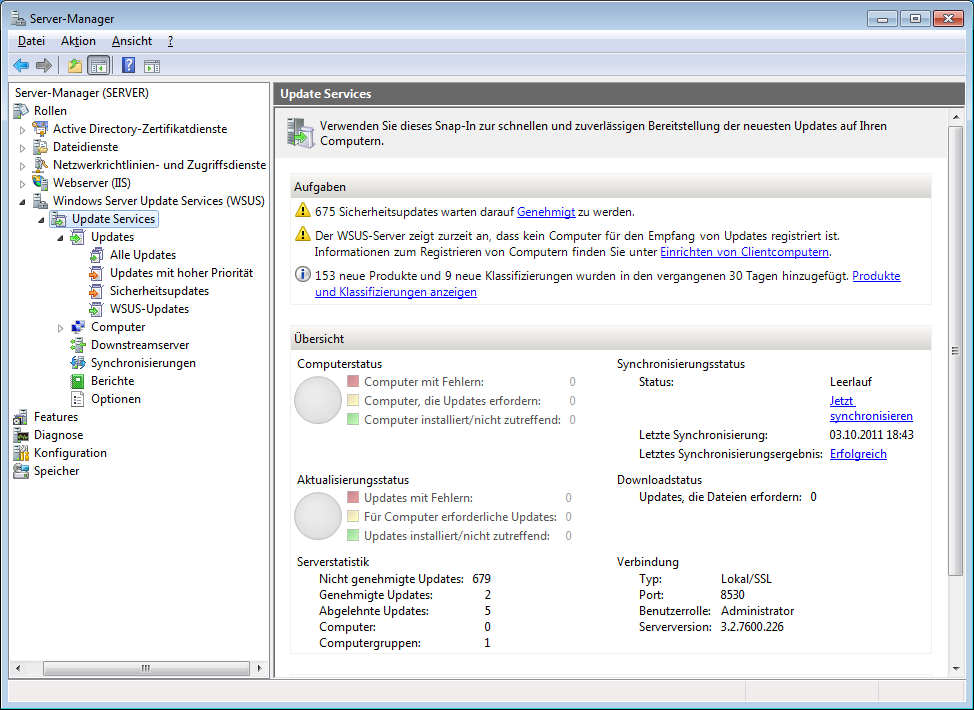Click the Jetzt synchronisieren link
The width and height of the screenshot is (974, 710).
871,409
